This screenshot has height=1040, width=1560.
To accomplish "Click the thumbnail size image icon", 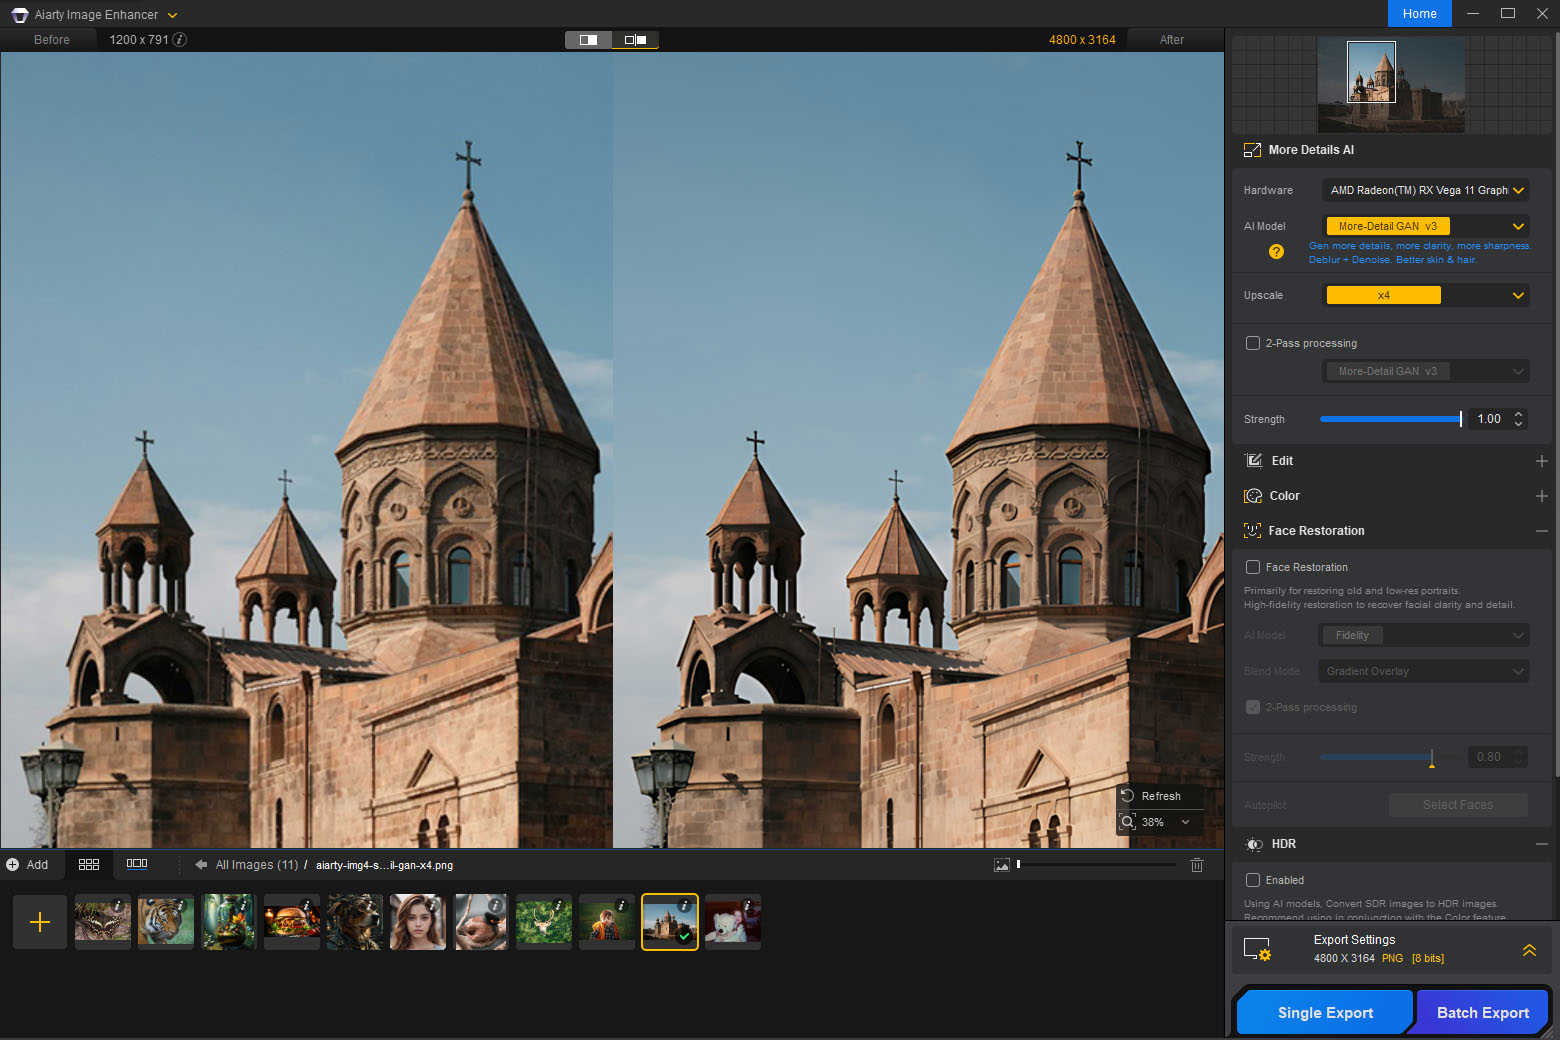I will tap(1001, 865).
